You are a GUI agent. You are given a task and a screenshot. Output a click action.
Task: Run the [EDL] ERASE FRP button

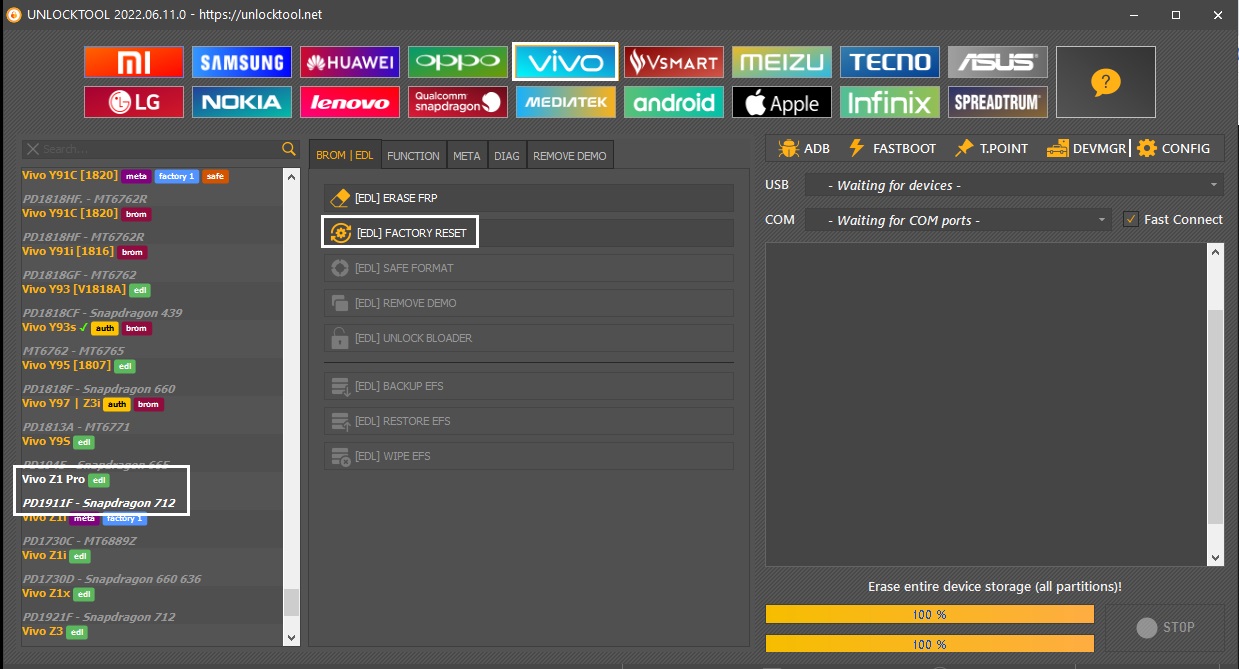[529, 198]
